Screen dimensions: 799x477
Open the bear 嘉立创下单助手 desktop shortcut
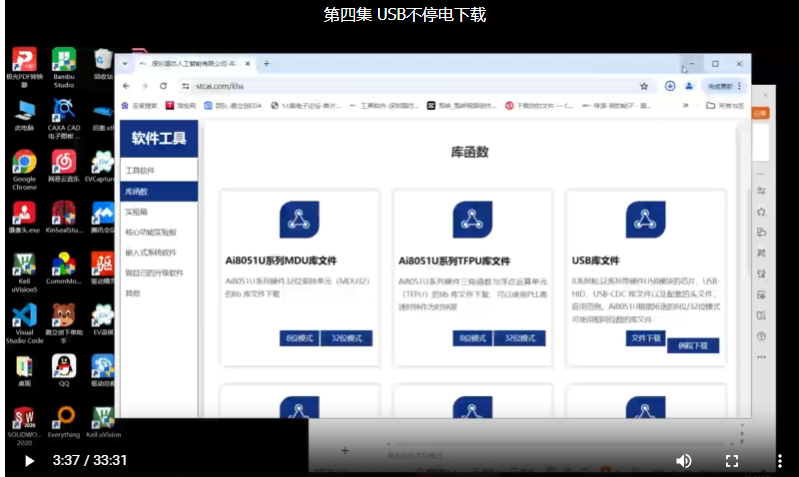tap(64, 323)
